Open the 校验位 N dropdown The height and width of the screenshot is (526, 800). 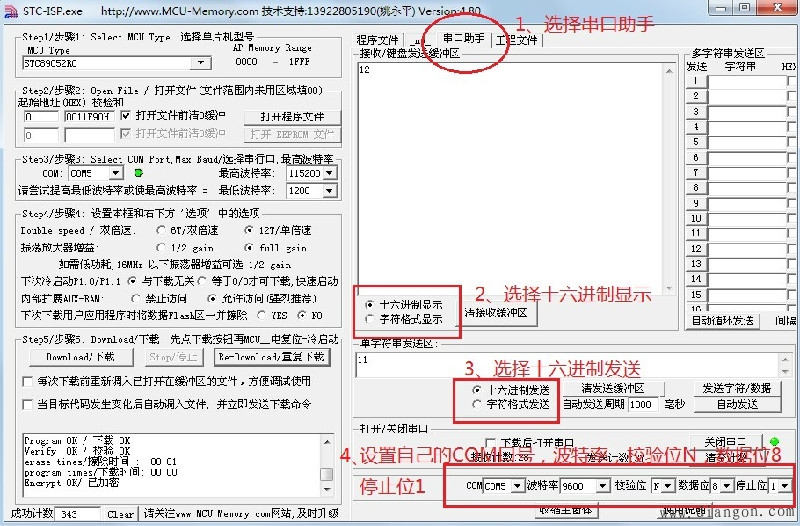pos(667,486)
